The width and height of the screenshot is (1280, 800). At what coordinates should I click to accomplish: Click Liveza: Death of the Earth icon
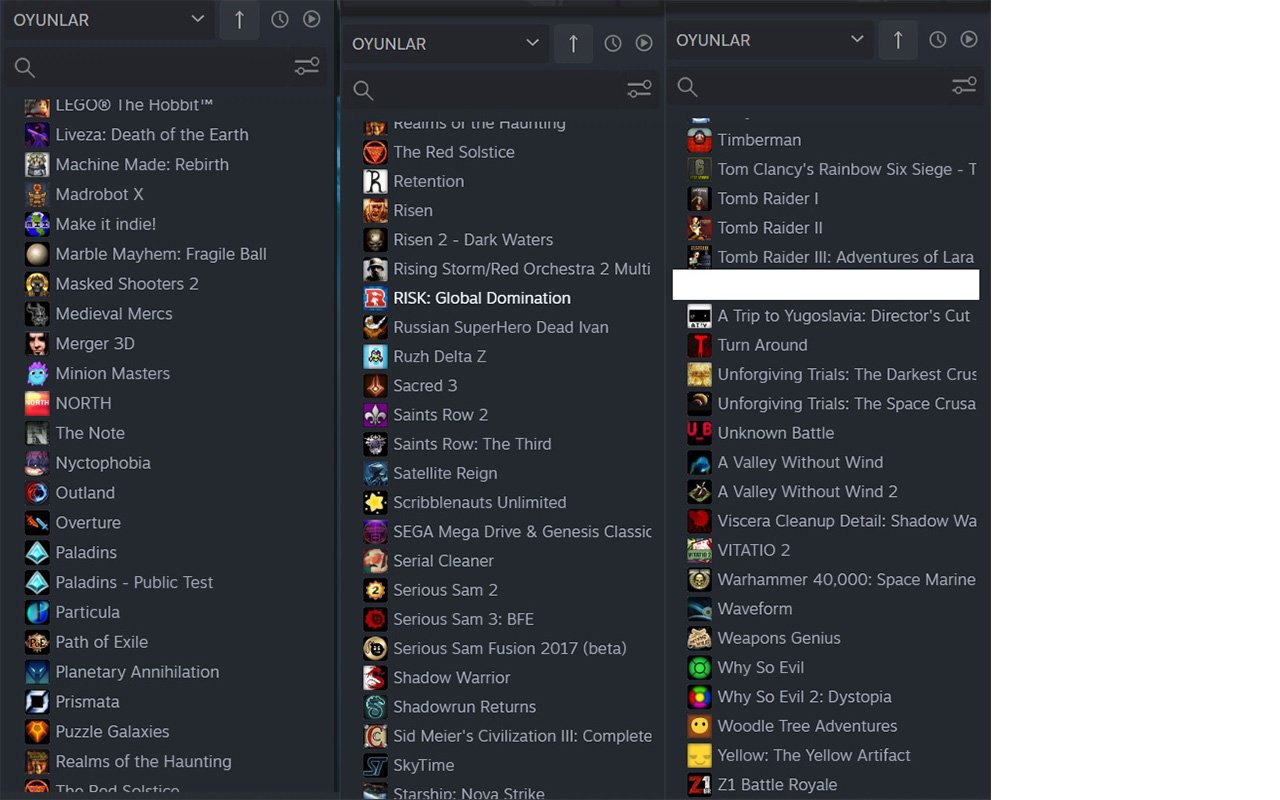pyautogui.click(x=37, y=135)
